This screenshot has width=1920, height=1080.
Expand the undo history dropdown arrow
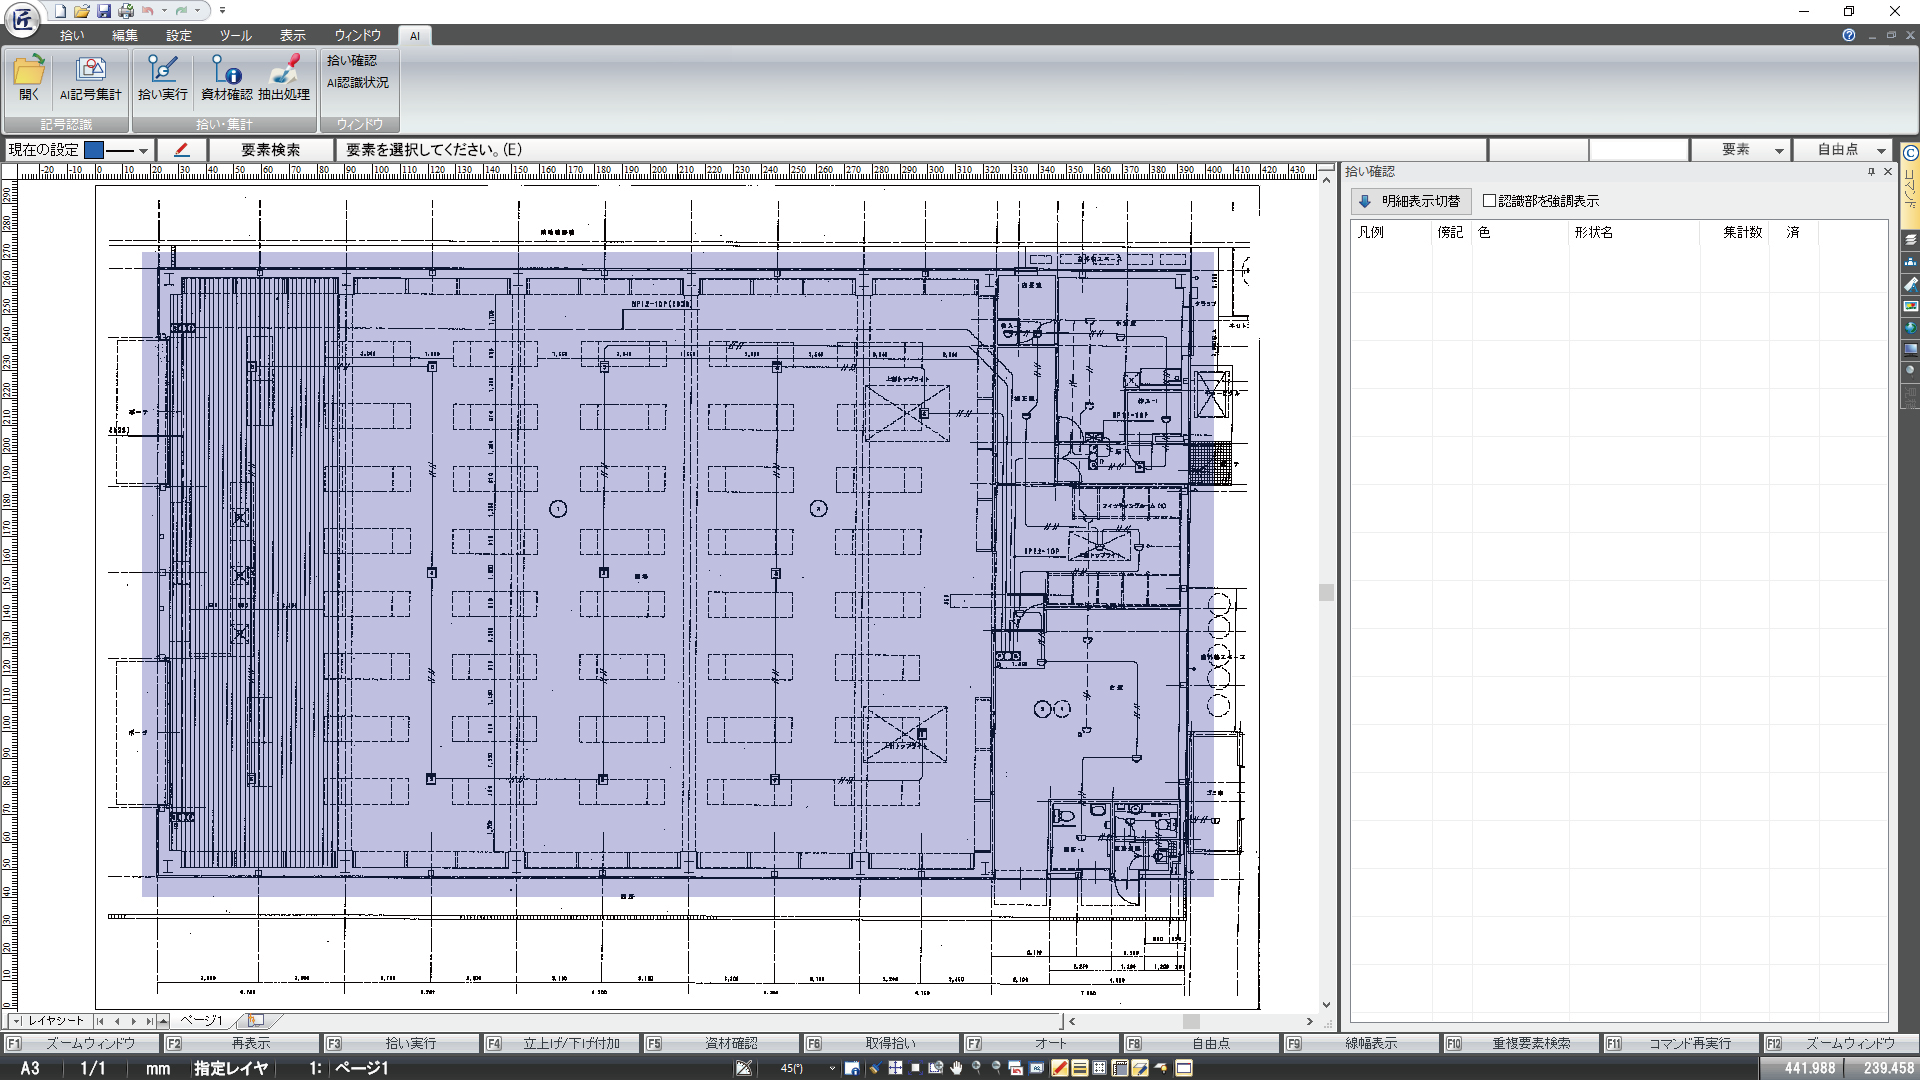[164, 11]
